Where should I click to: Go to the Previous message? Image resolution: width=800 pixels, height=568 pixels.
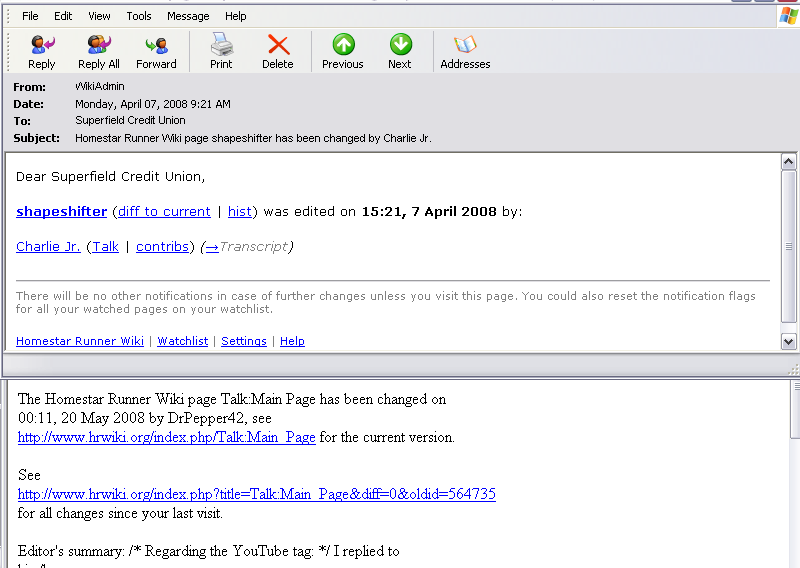[343, 52]
